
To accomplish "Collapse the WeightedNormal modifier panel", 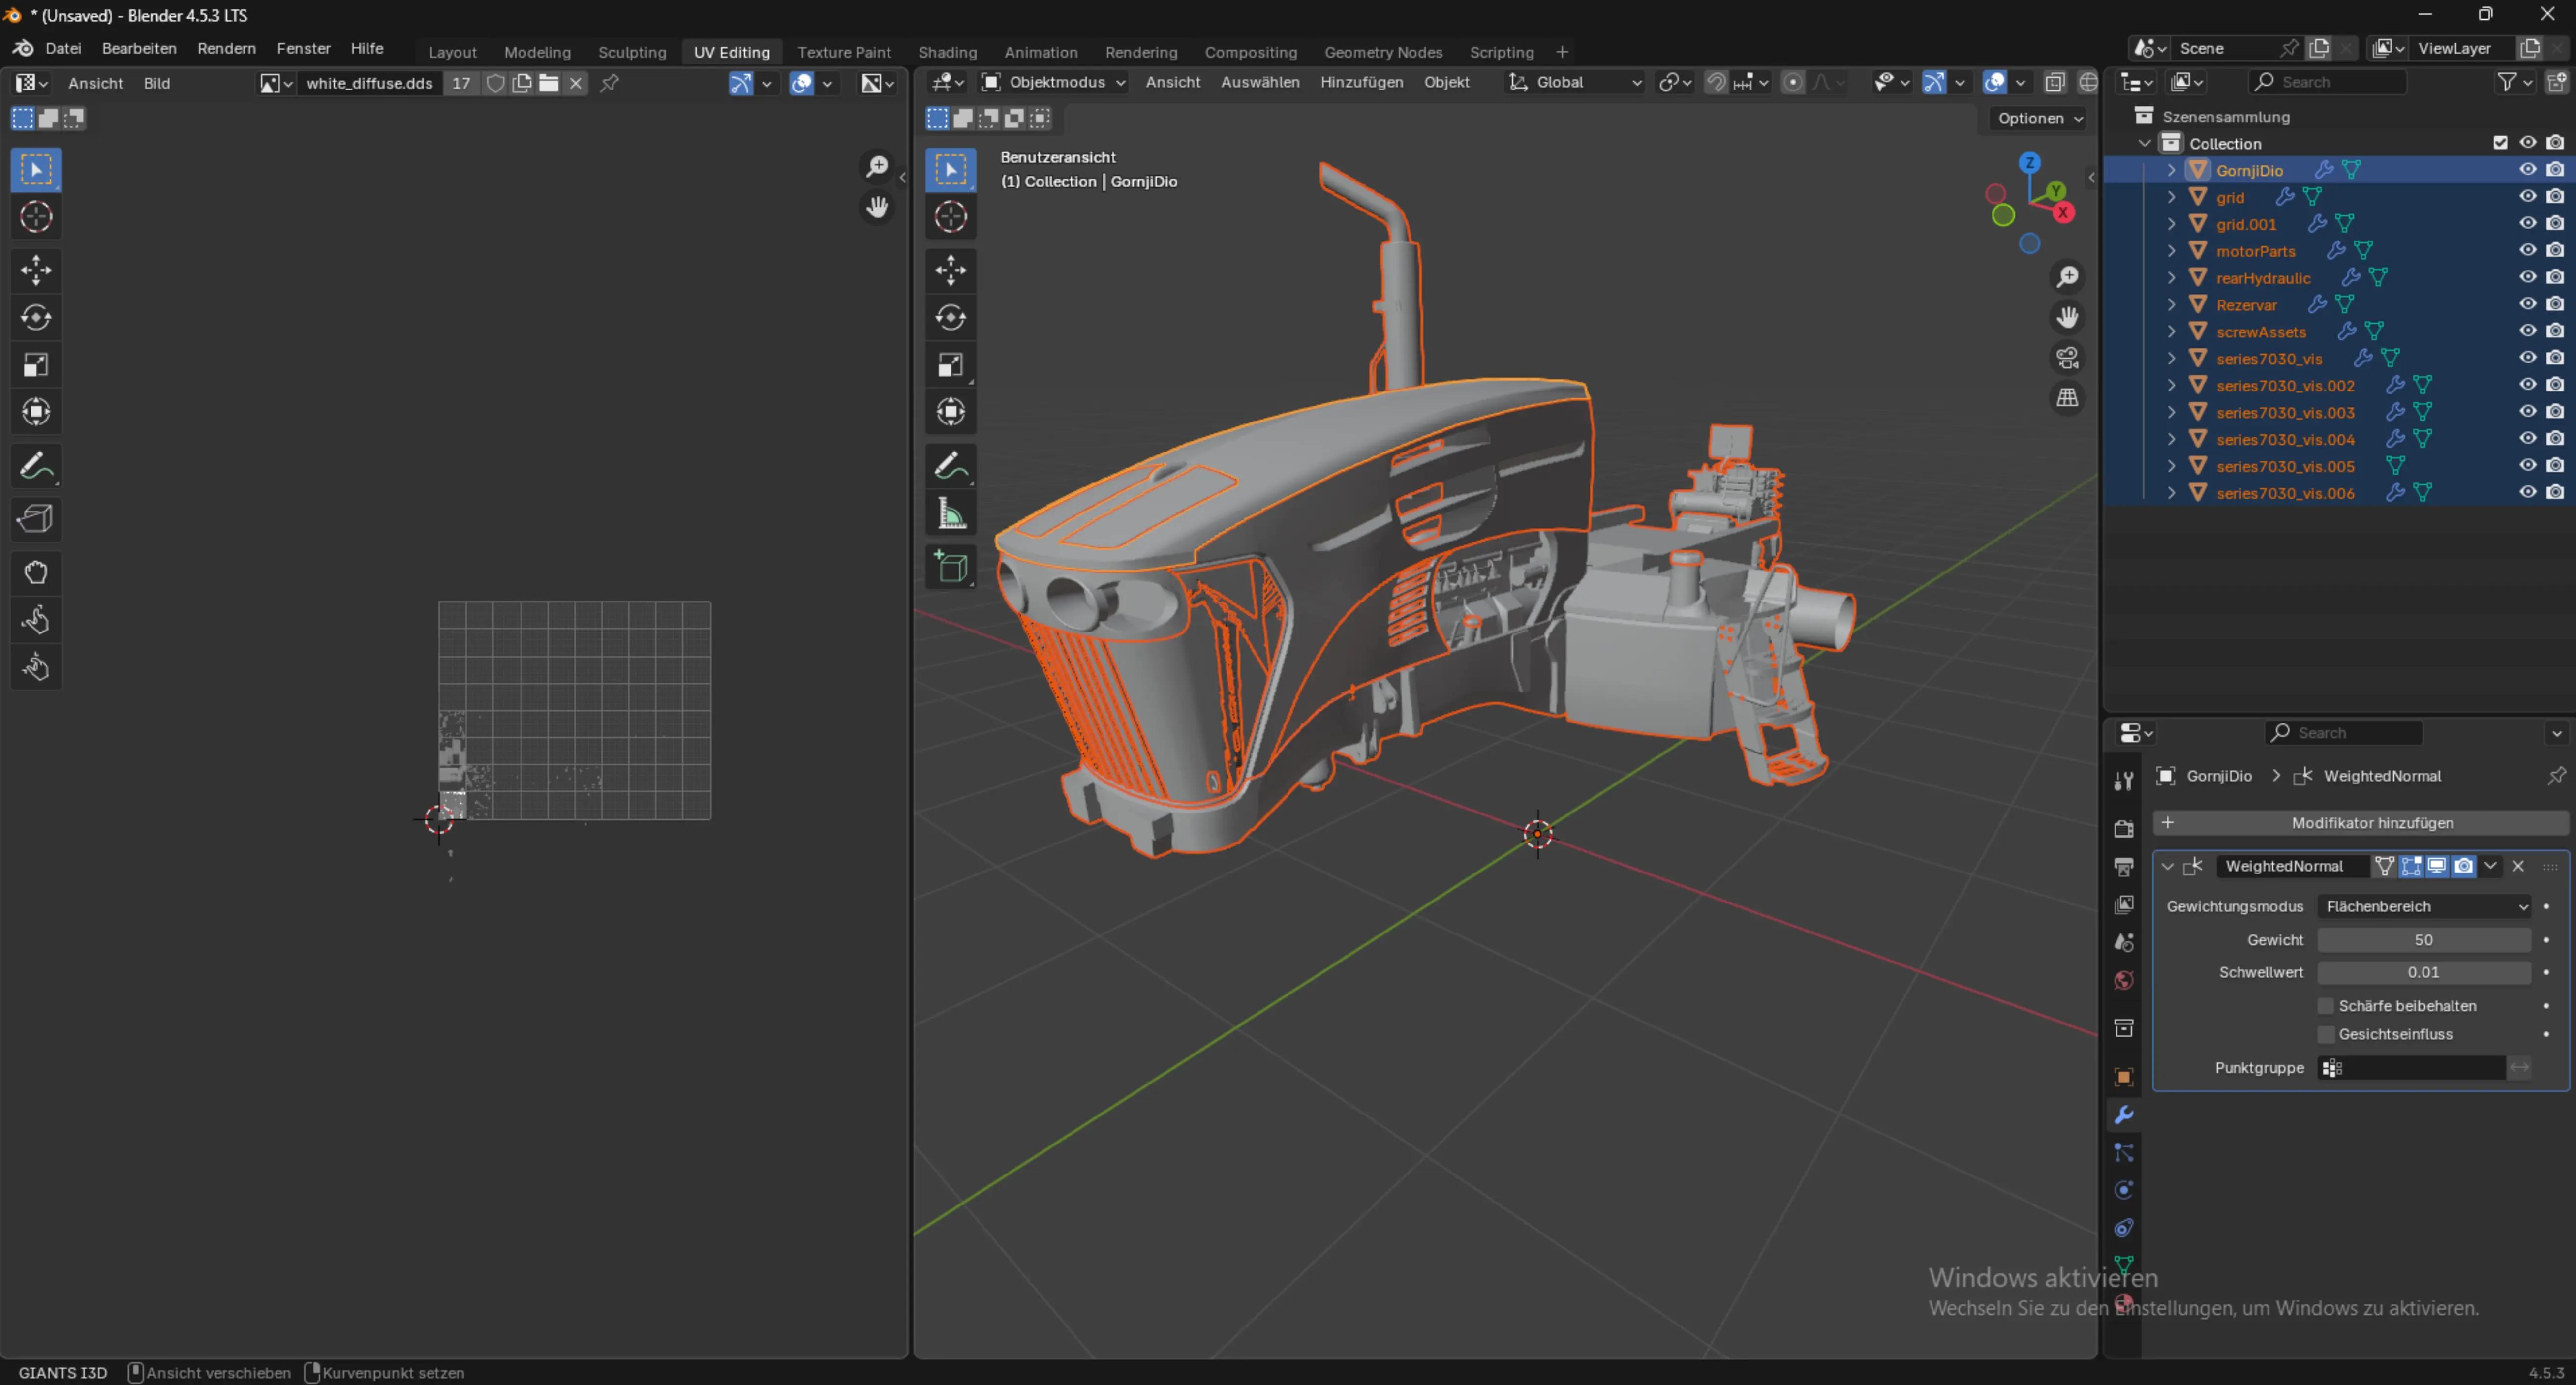I will 2167,866.
